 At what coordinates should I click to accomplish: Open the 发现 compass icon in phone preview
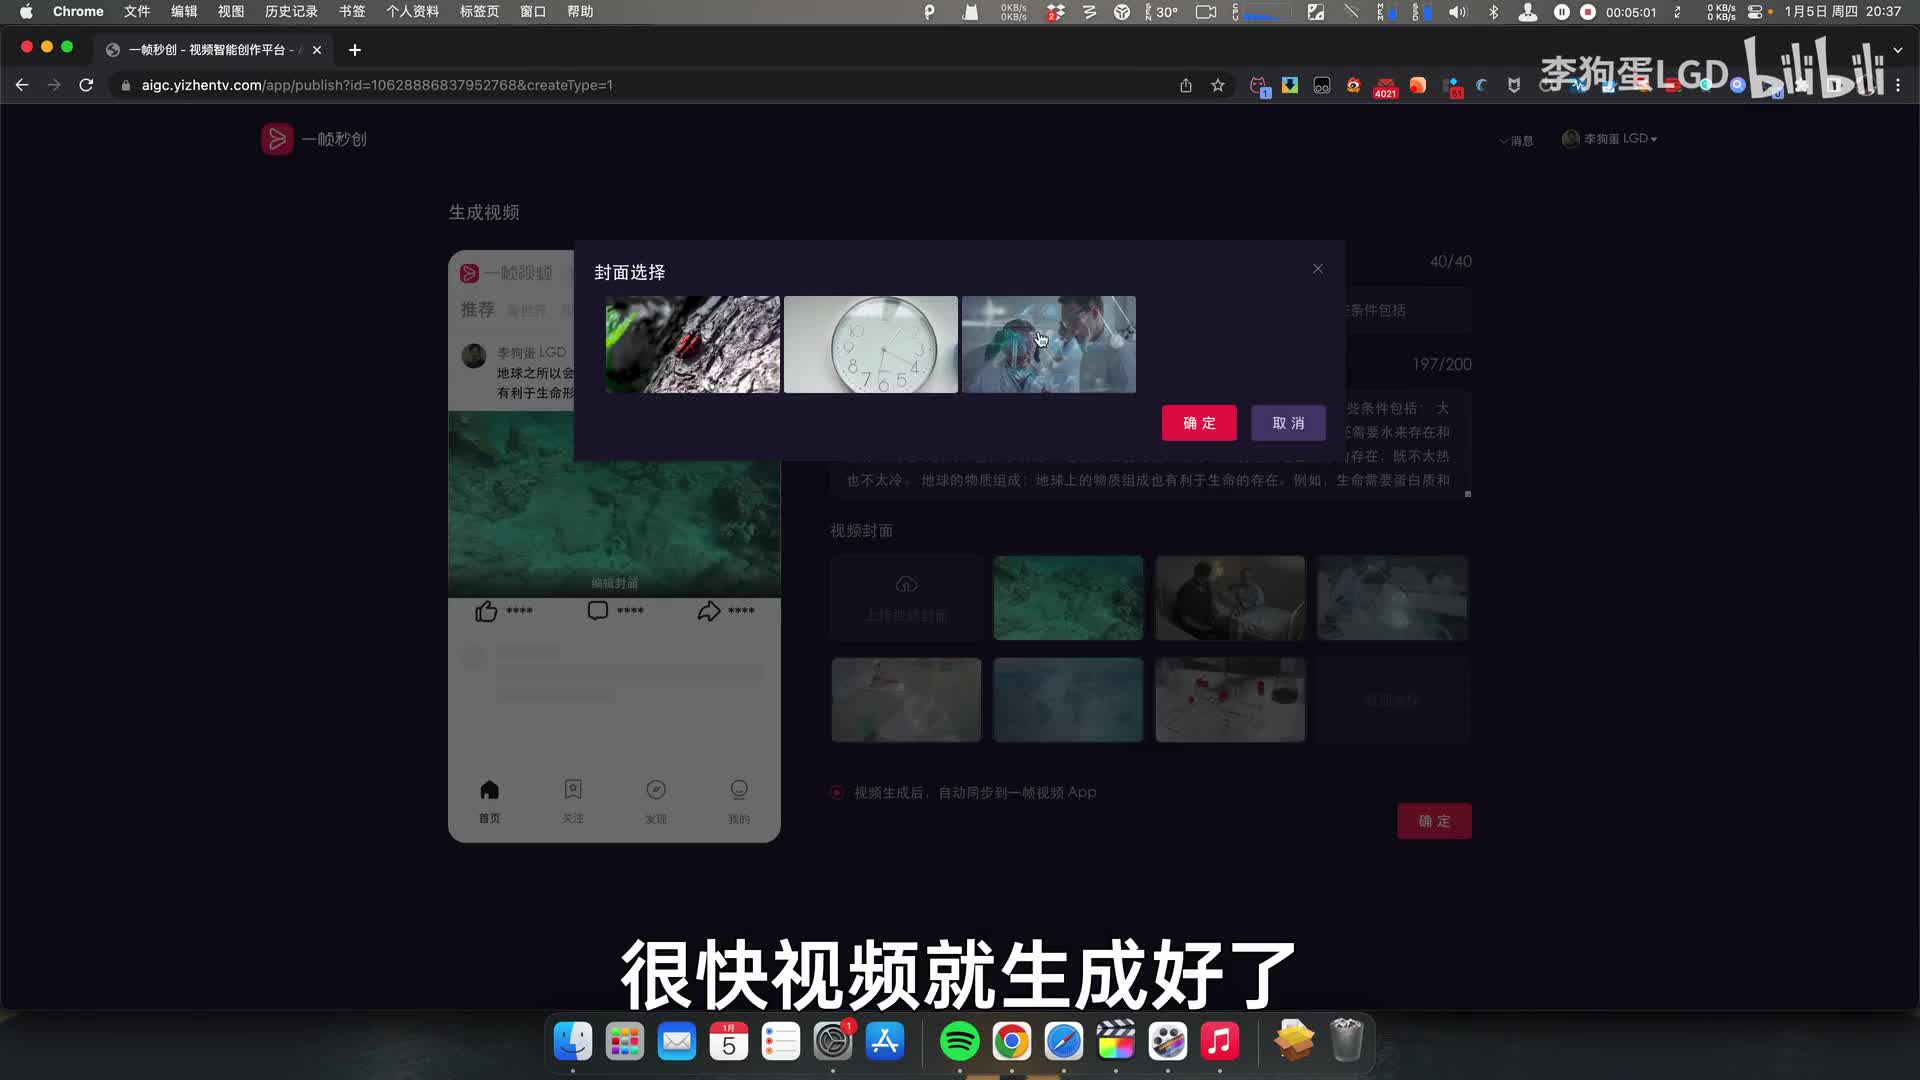(656, 791)
